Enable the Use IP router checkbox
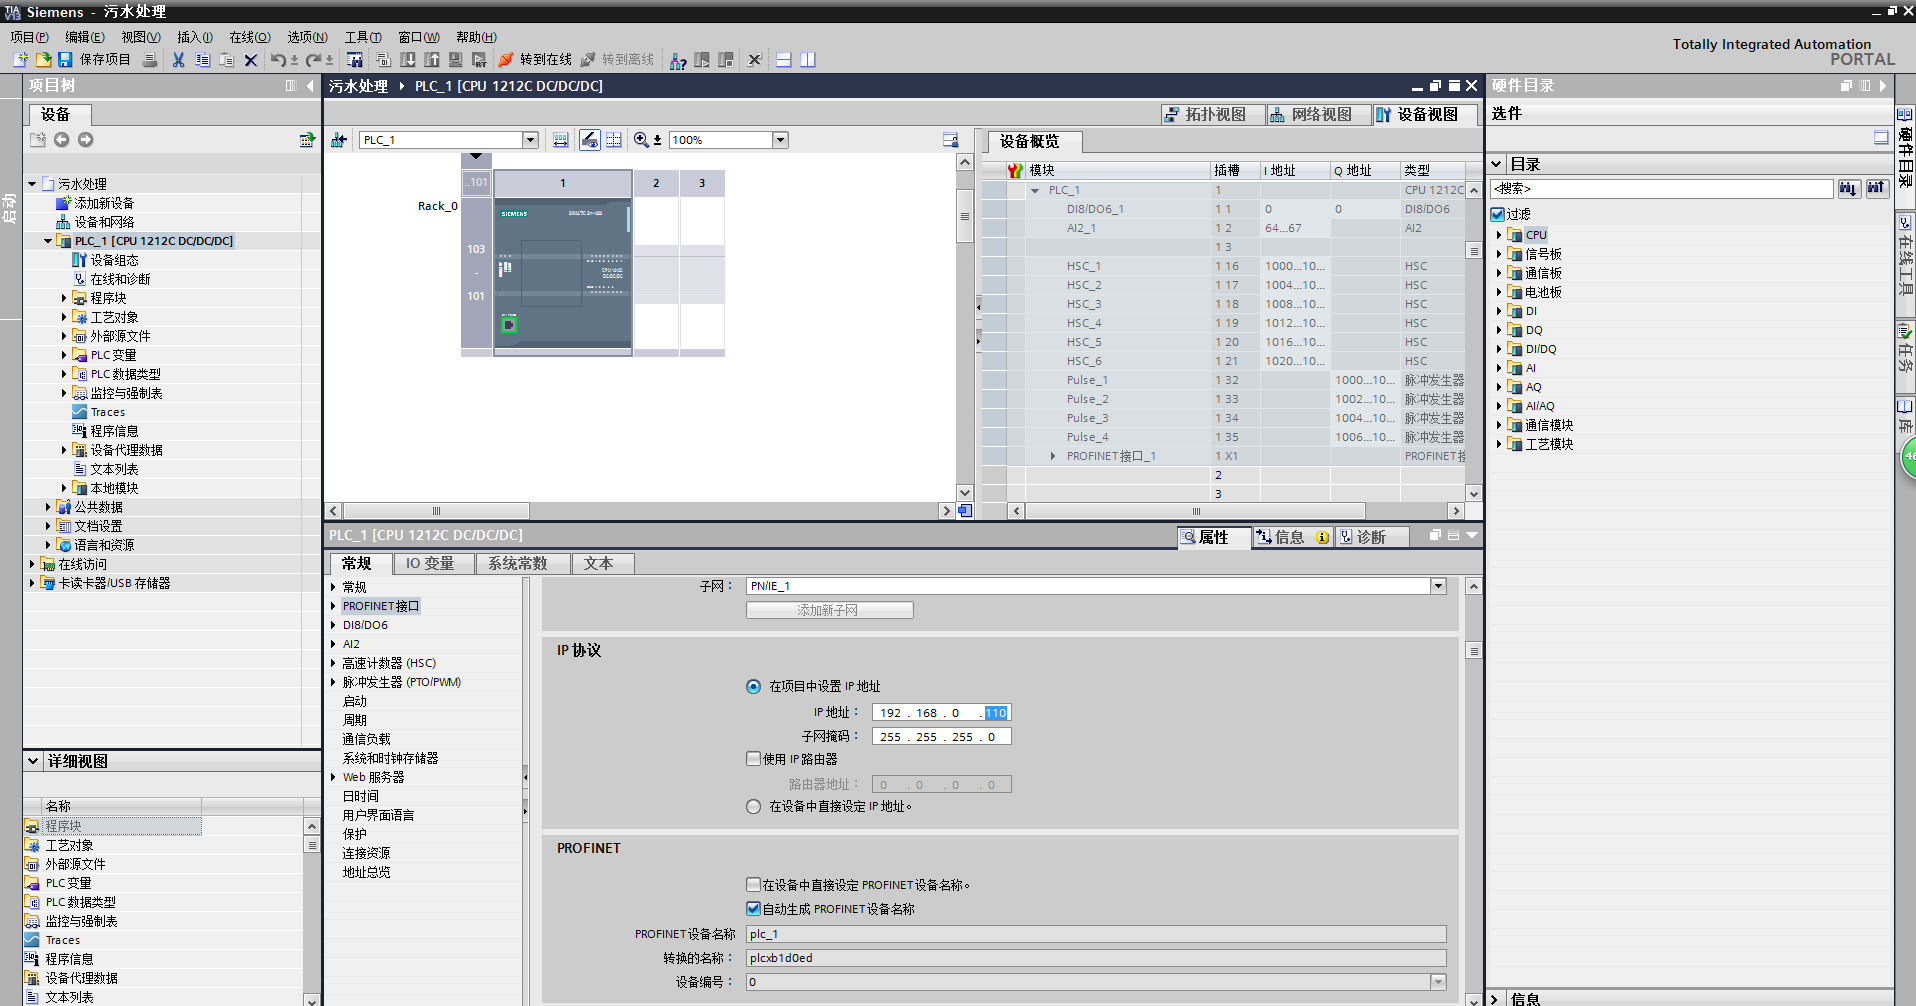 [x=754, y=759]
